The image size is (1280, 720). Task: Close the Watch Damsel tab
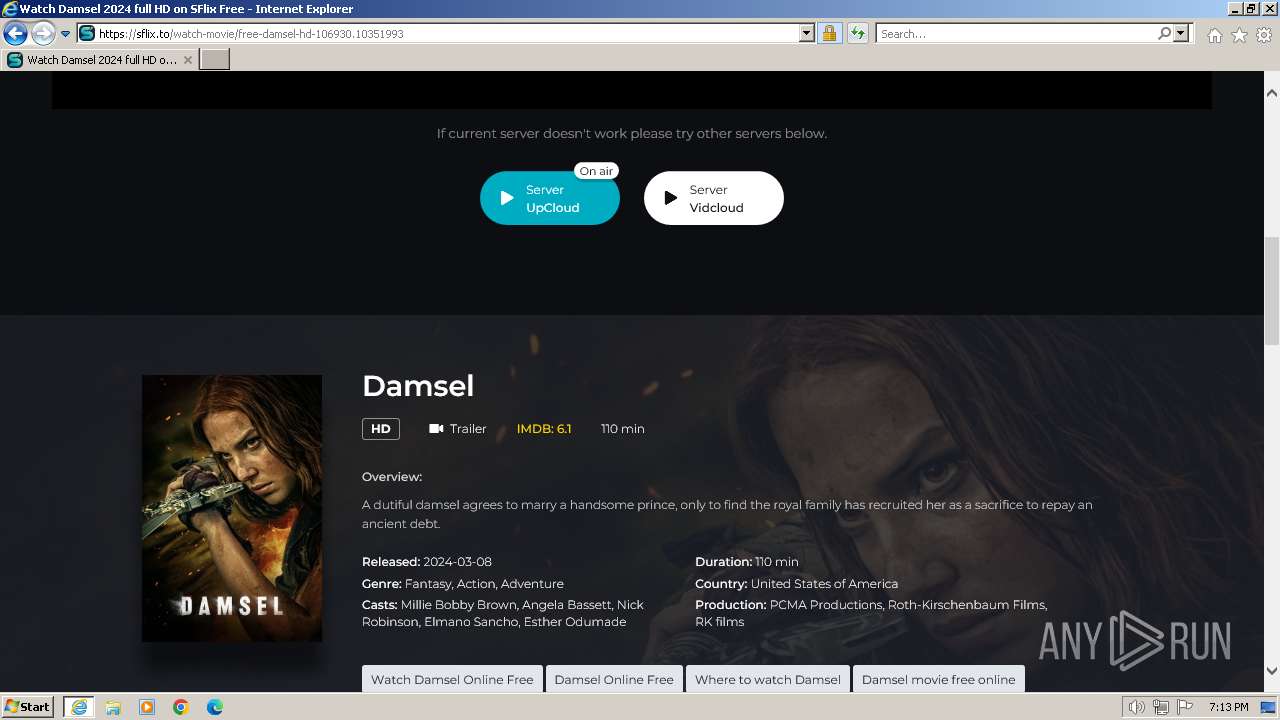188,60
